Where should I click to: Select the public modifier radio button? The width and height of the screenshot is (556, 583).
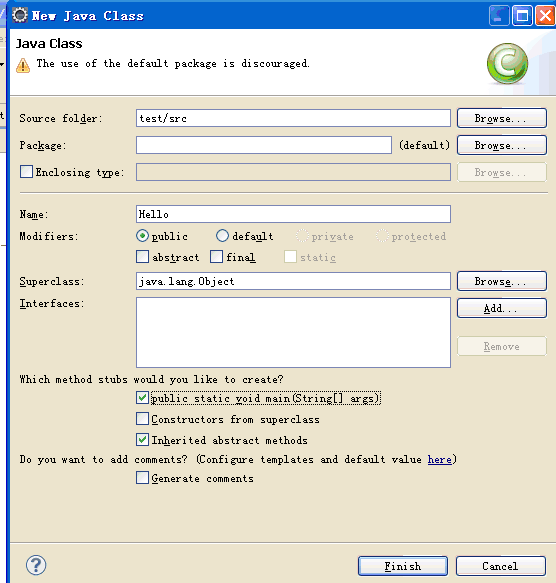pyautogui.click(x=142, y=236)
